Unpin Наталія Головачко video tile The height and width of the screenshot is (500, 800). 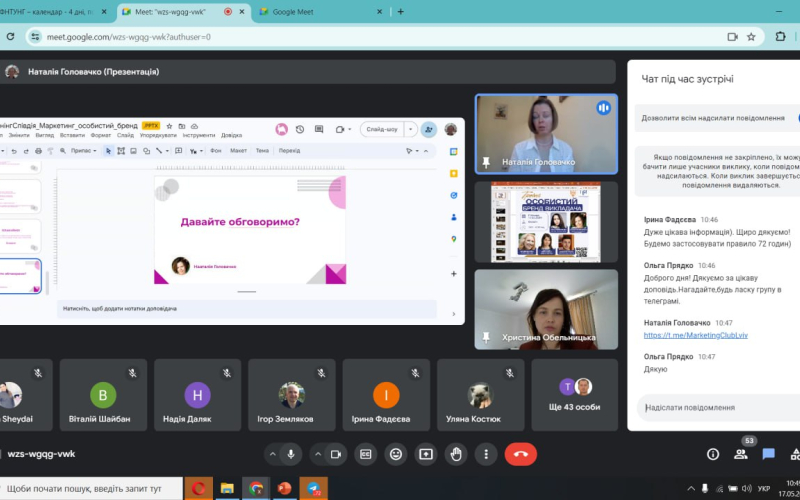486,162
